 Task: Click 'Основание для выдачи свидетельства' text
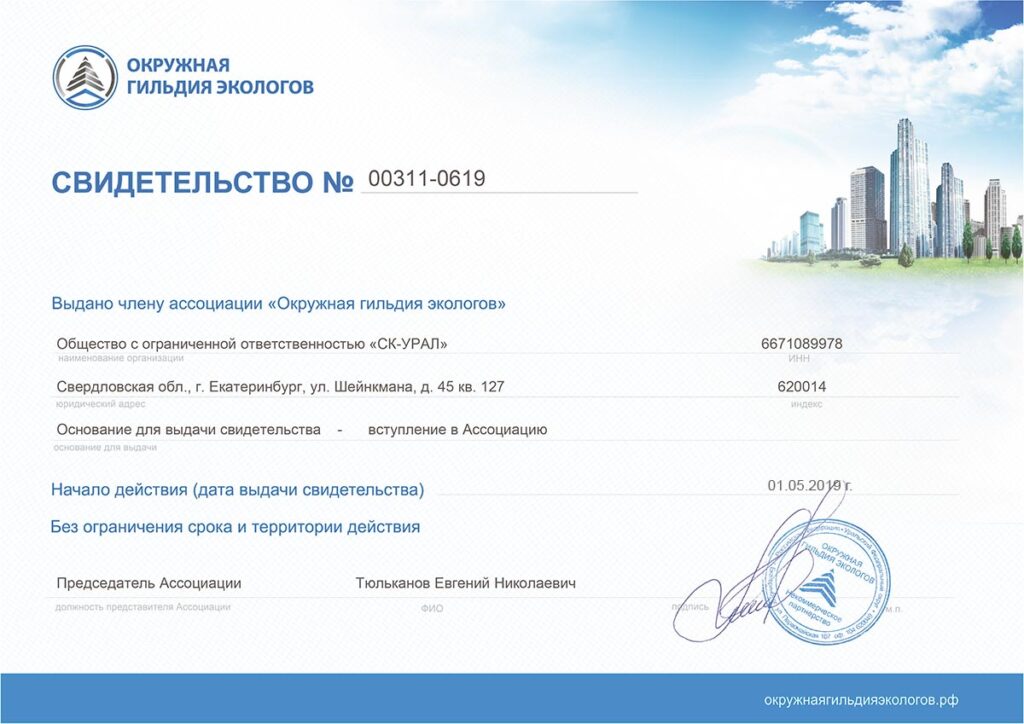click(x=189, y=430)
